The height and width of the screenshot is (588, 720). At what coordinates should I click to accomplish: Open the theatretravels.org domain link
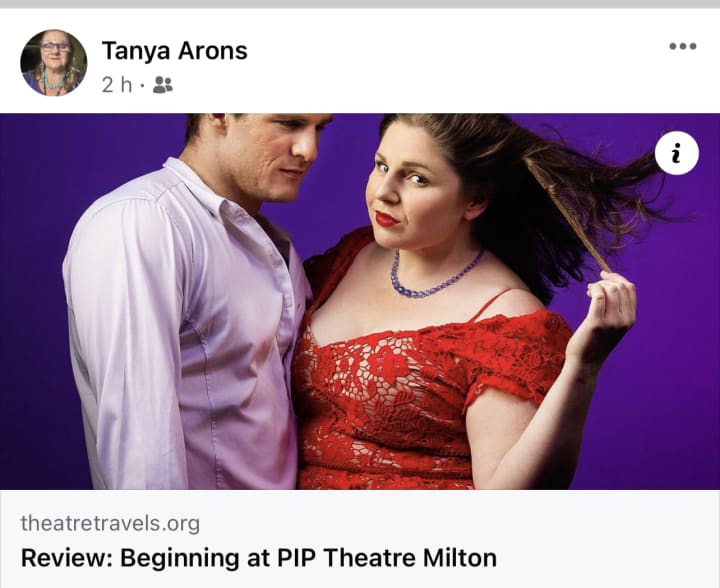pyautogui.click(x=110, y=523)
